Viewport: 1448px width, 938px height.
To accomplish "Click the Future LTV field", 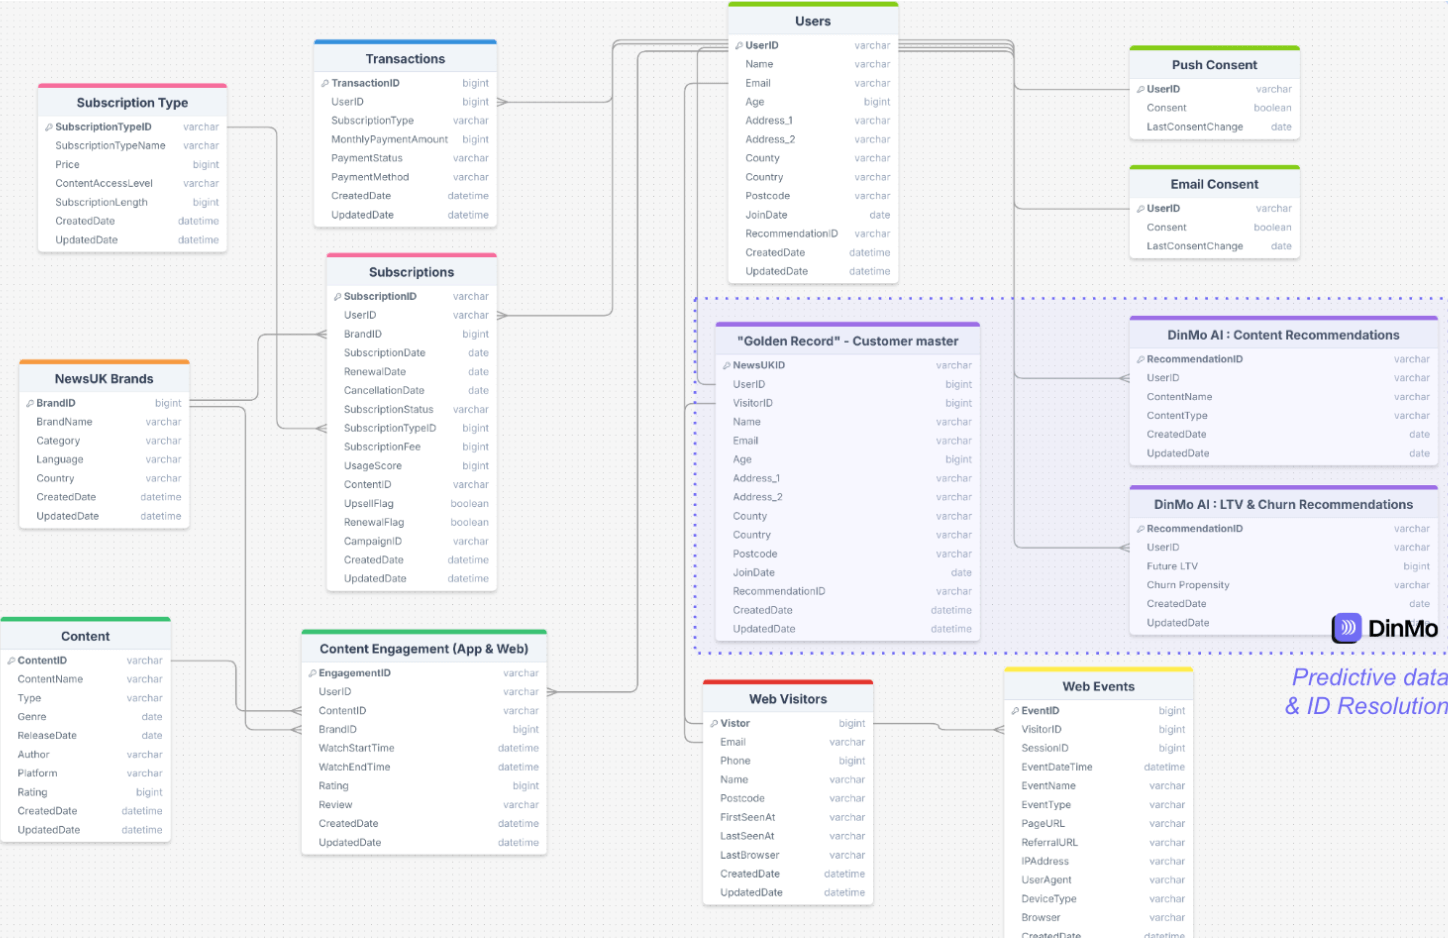I will (1283, 566).
